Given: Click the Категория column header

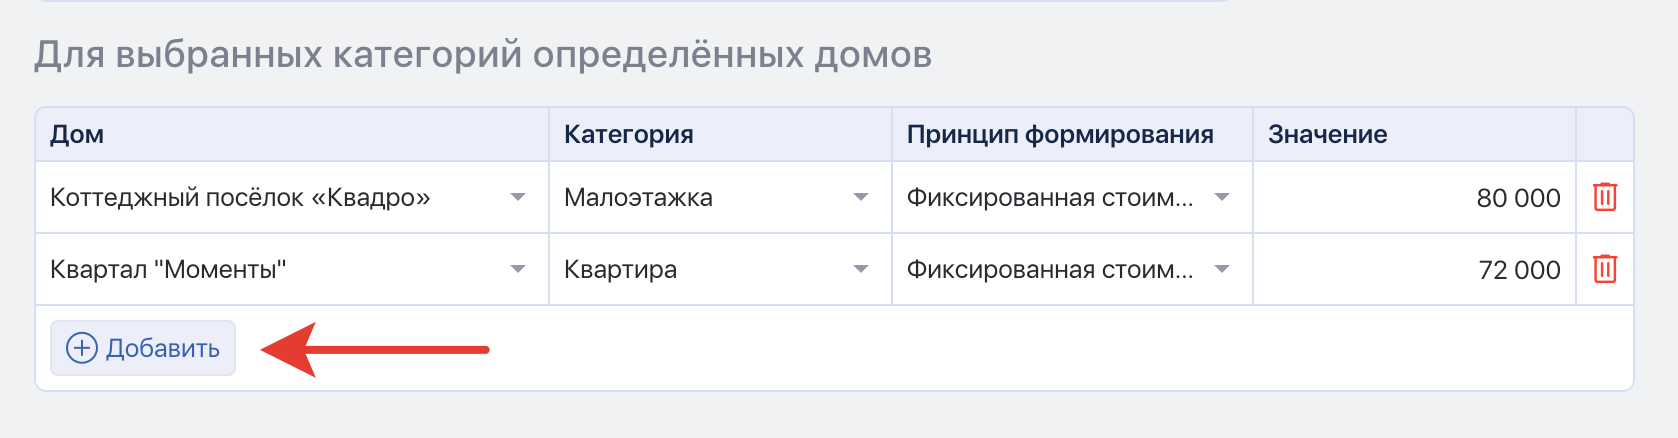Looking at the screenshot, I should pos(628,135).
